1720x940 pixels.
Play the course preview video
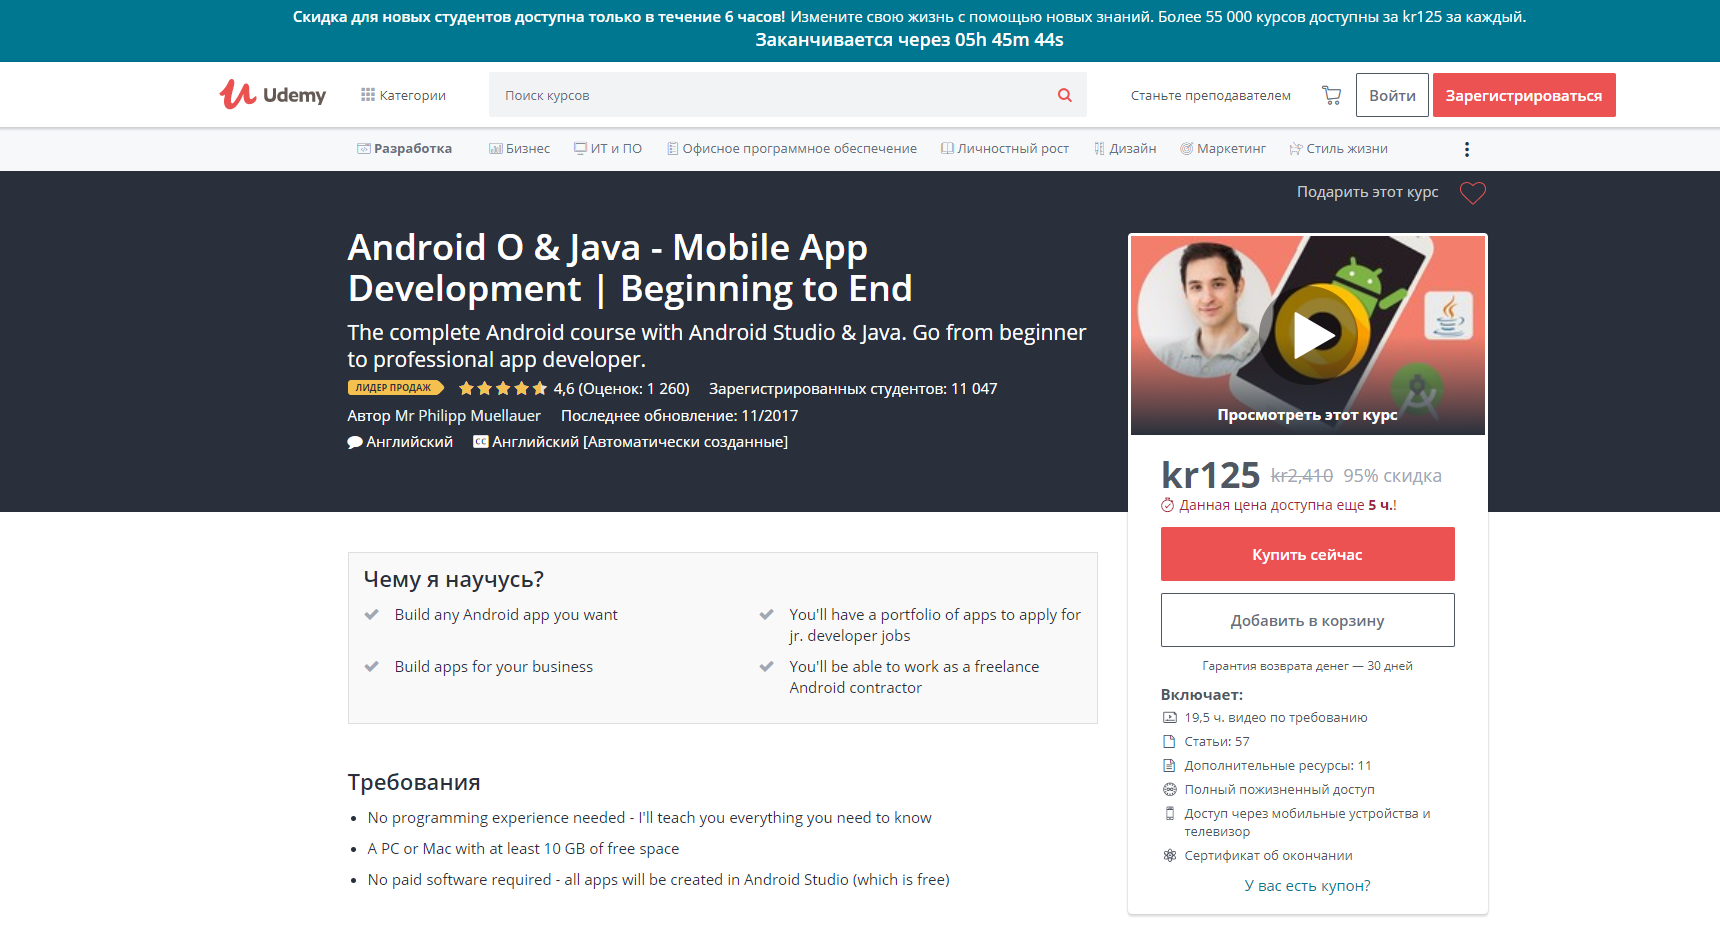1314,335
